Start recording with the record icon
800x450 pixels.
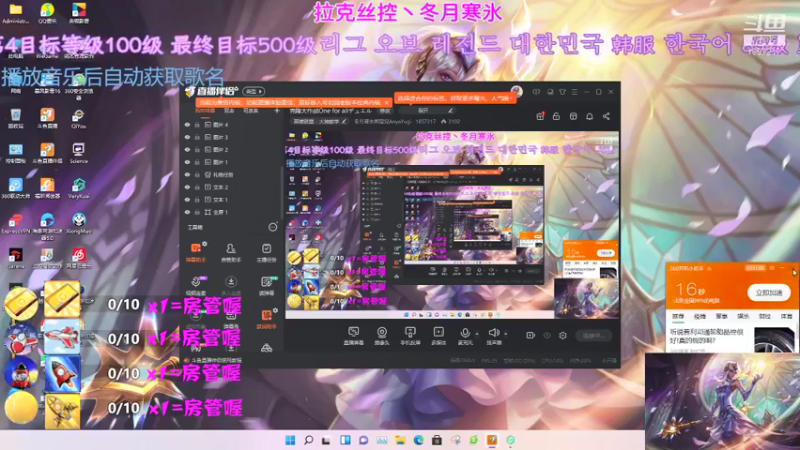pos(530,335)
